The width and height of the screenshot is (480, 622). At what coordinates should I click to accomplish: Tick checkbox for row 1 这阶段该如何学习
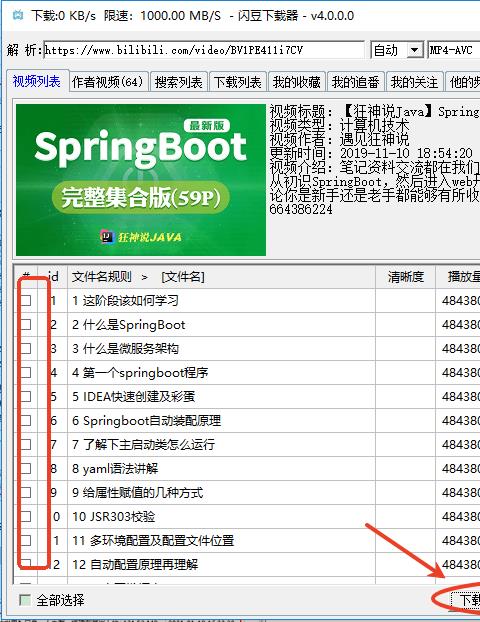[x=26, y=301]
